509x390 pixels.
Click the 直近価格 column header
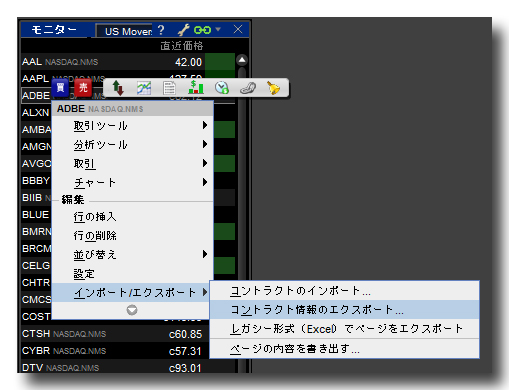182,46
